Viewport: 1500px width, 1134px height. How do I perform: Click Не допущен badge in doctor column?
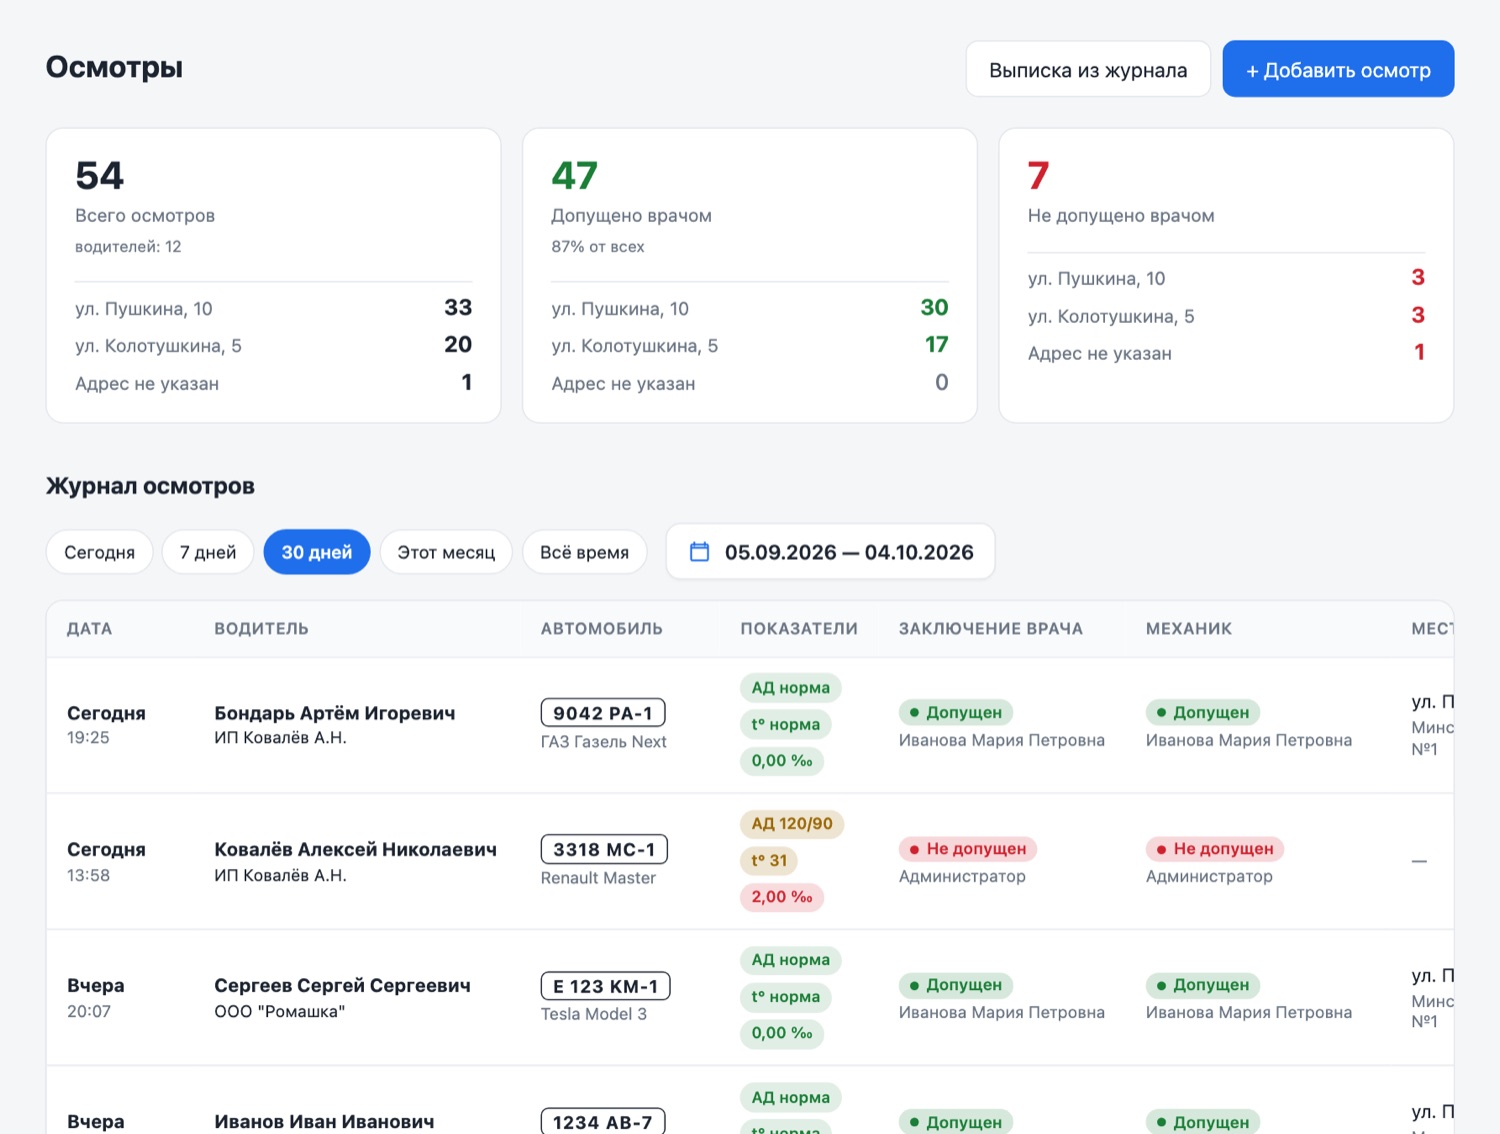pos(968,849)
